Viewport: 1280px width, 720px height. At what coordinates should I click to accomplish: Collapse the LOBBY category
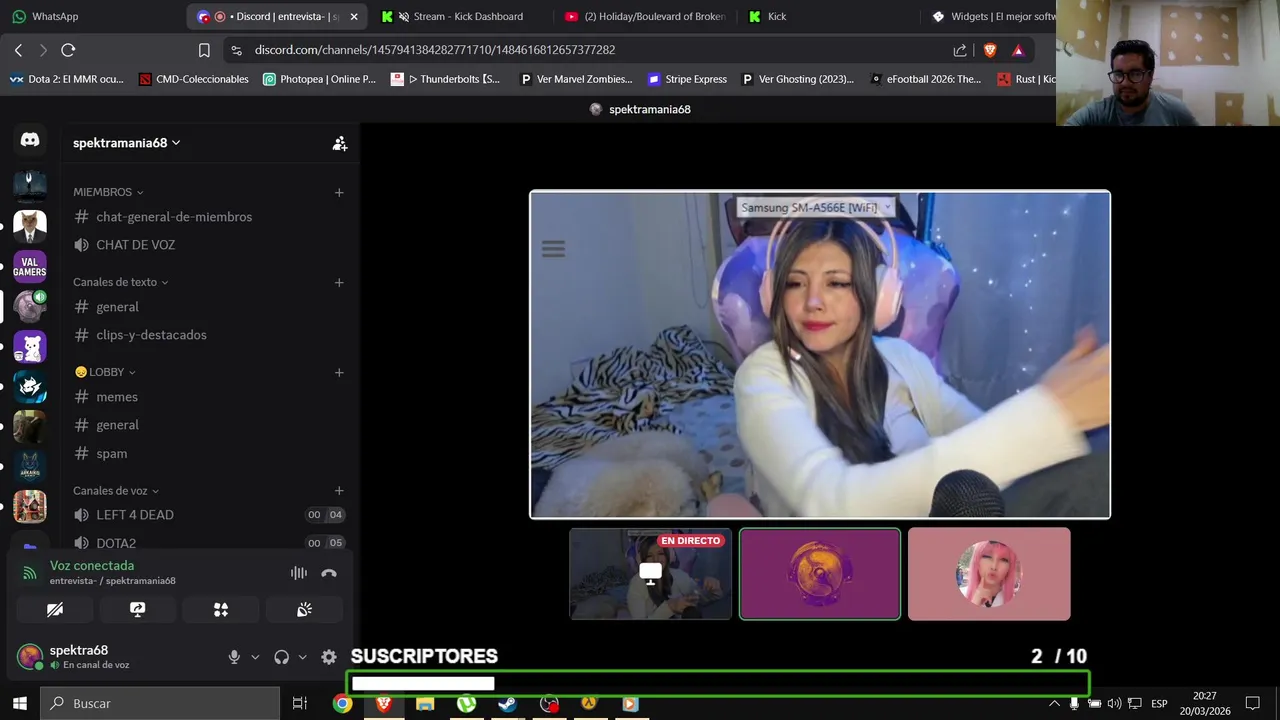tap(105, 372)
